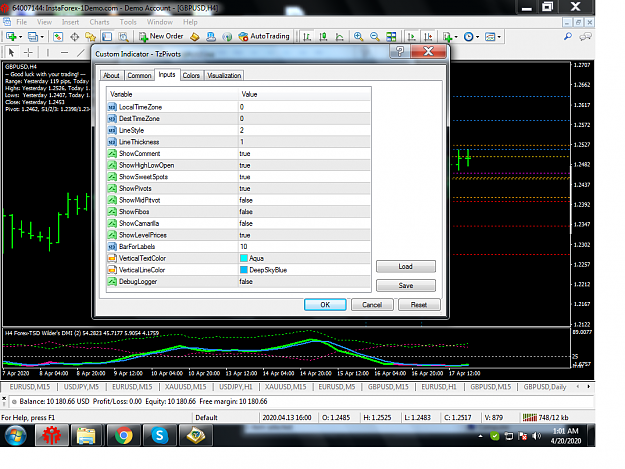
Task: Open the Indicators list dropdown
Action: click(450, 37)
